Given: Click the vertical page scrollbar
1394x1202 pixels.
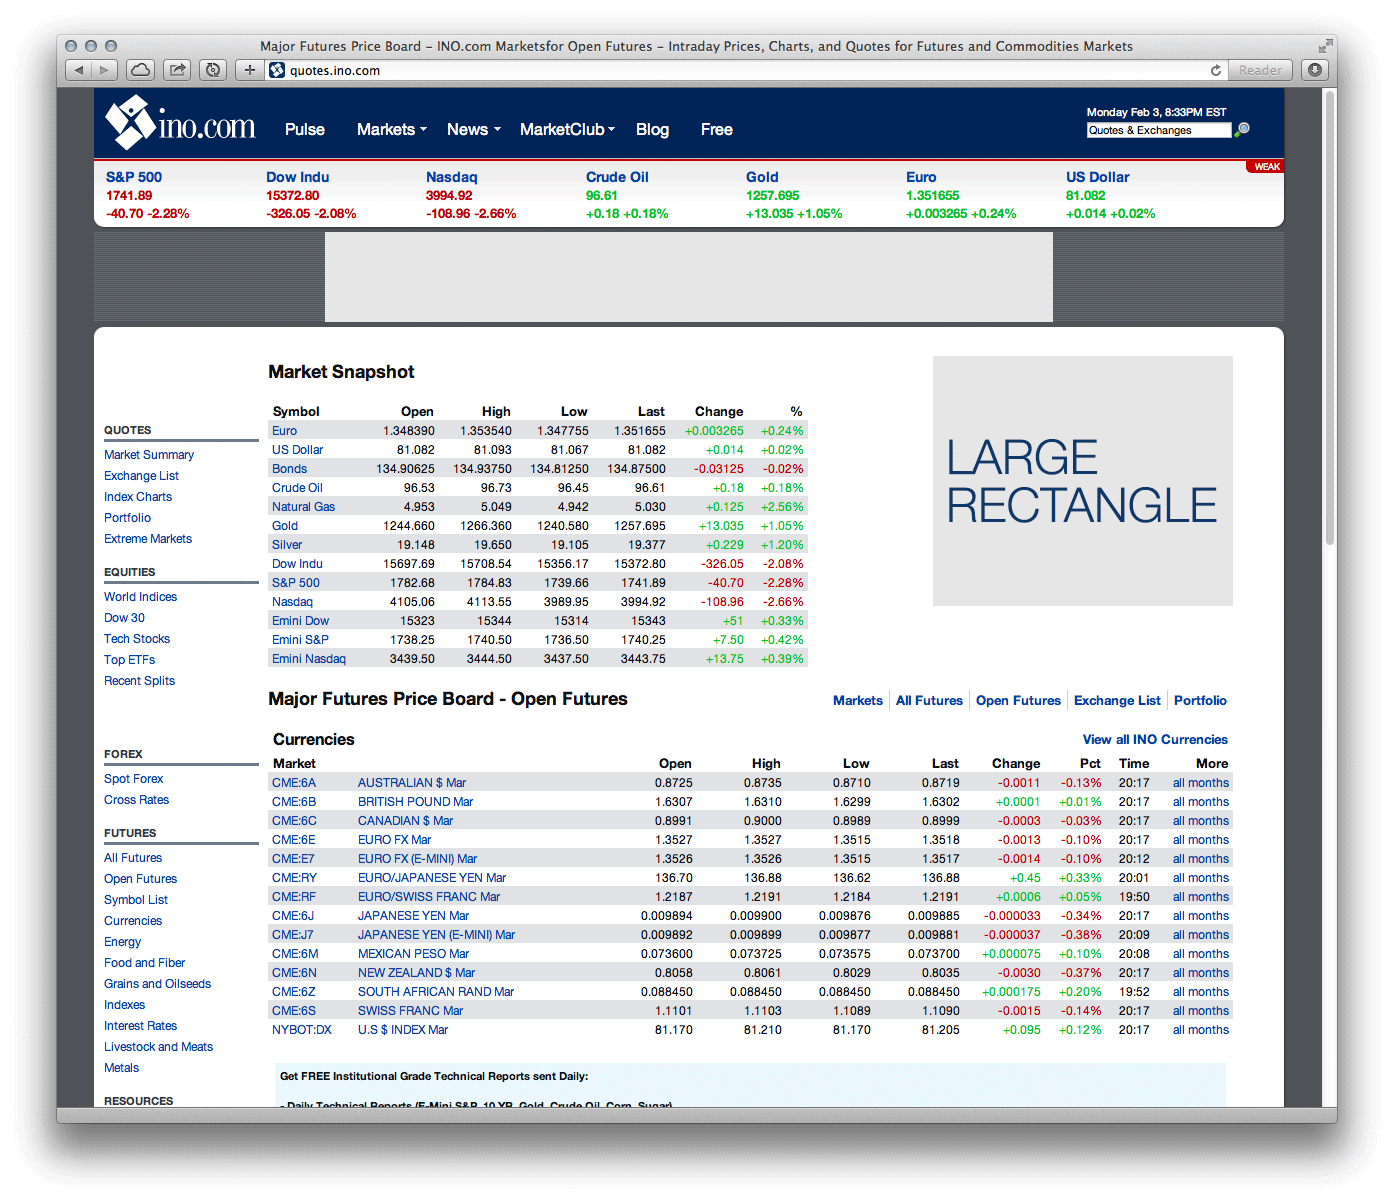Looking at the screenshot, I should pos(1329,320).
